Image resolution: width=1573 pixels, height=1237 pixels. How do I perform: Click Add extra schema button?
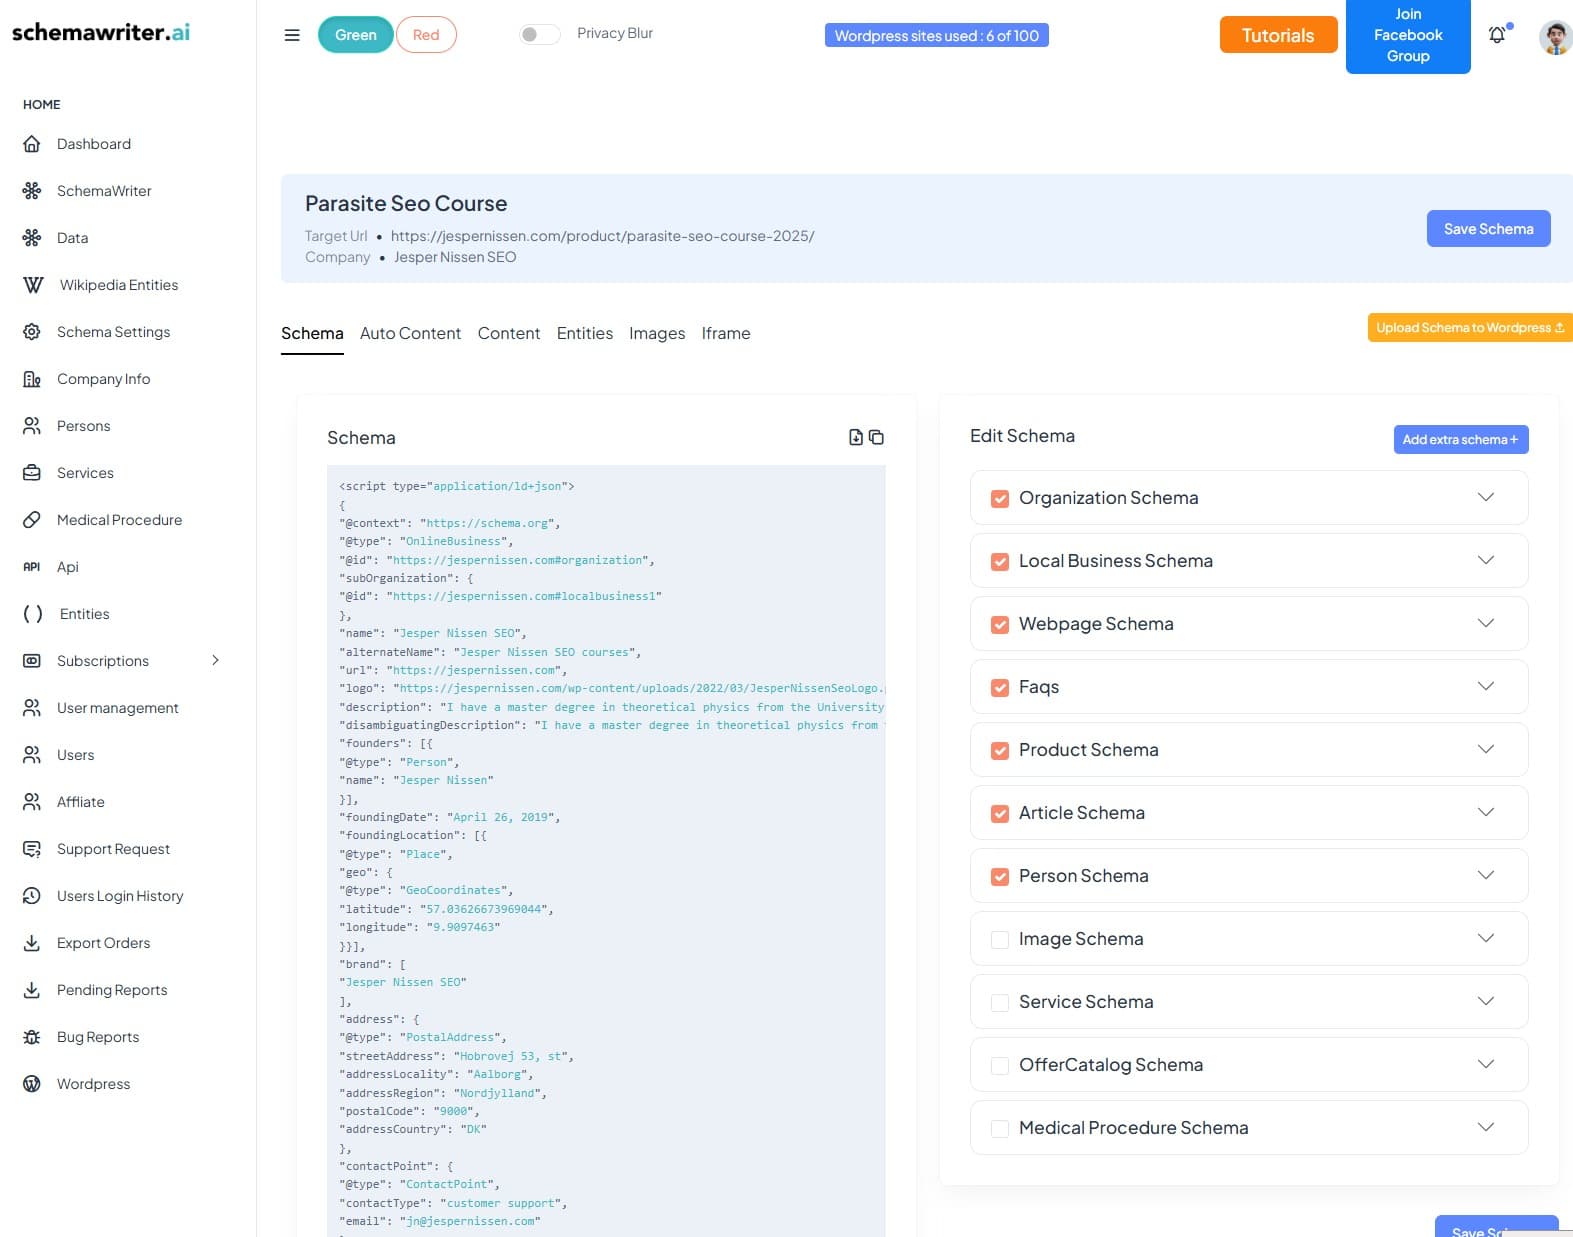click(1461, 440)
